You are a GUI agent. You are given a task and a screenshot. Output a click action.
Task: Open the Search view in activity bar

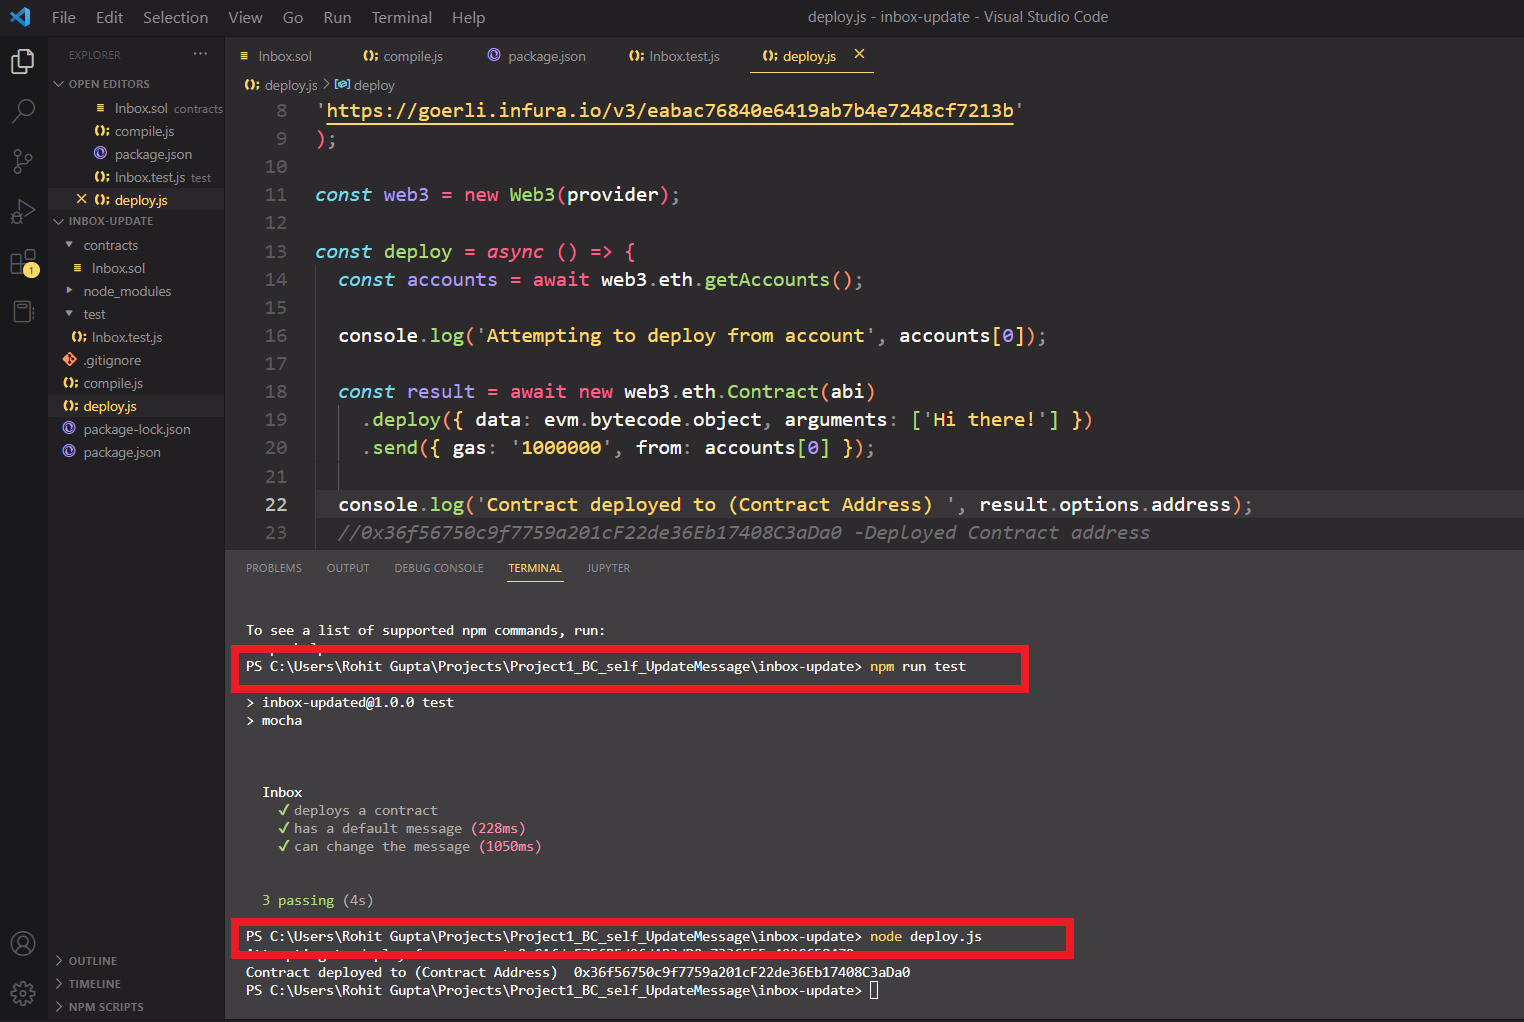point(23,111)
